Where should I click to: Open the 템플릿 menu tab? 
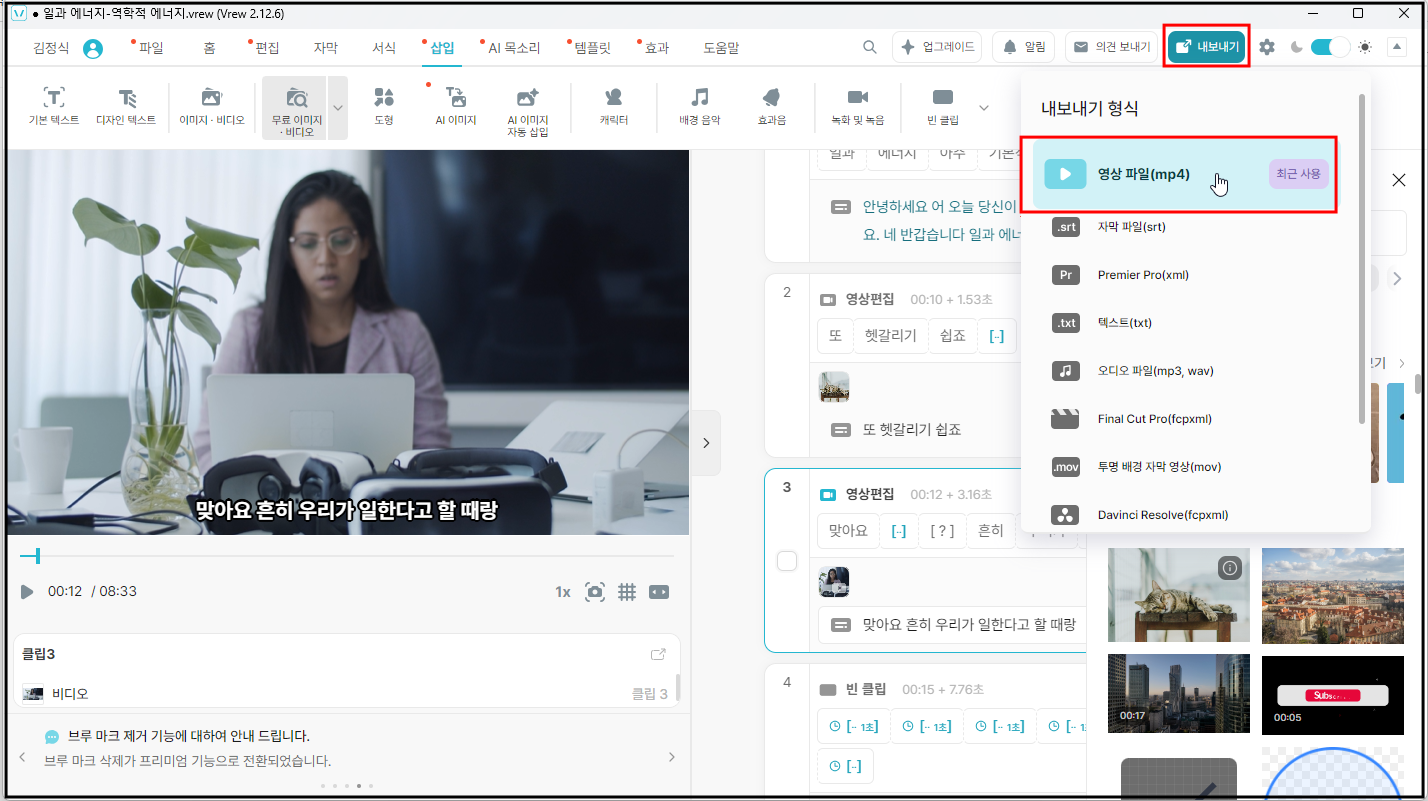click(592, 48)
